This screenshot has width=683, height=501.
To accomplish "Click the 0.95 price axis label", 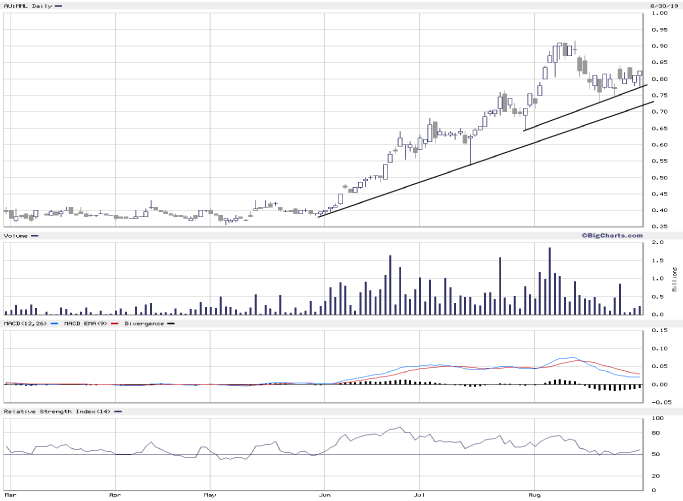I will tap(659, 29).
